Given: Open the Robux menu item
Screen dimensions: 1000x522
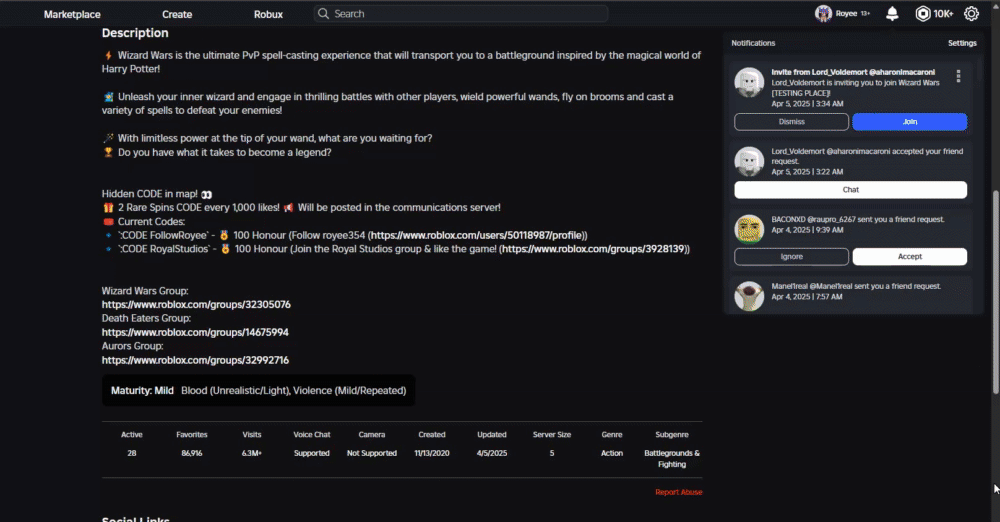Looking at the screenshot, I should click(268, 14).
